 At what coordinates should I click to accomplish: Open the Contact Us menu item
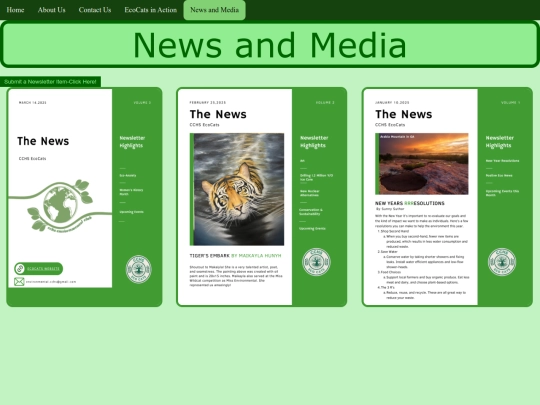click(95, 10)
